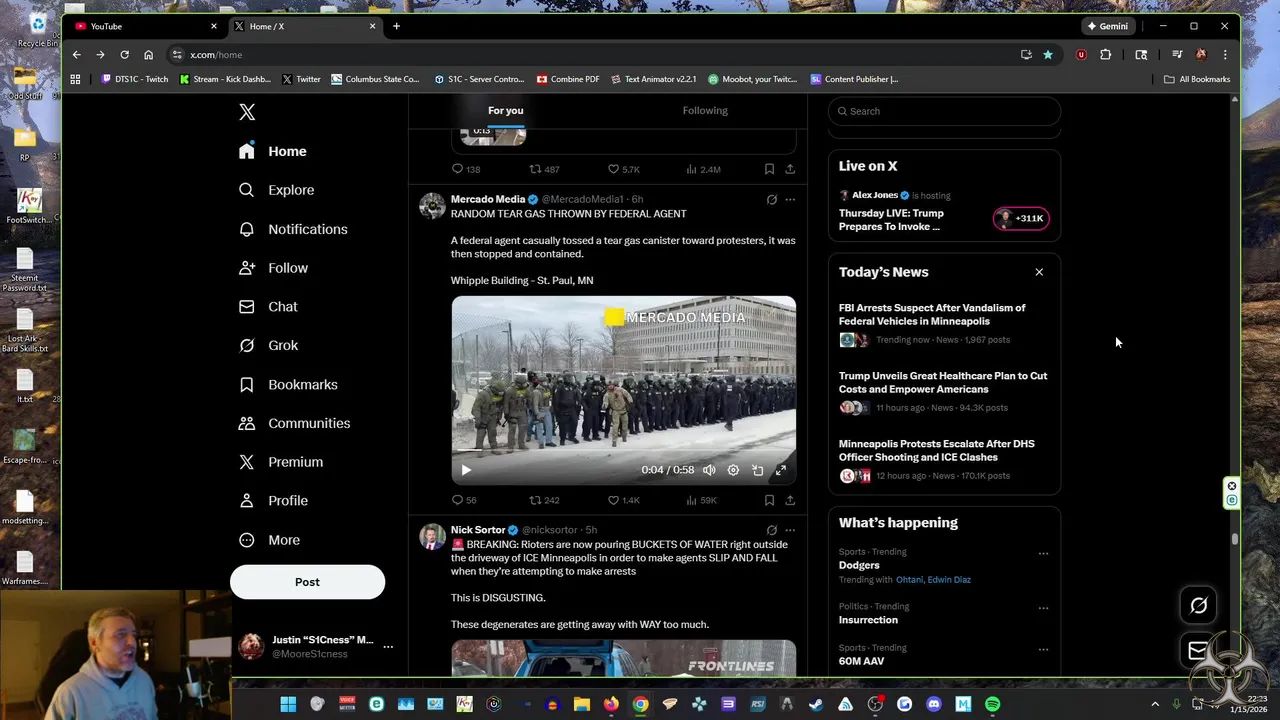The image size is (1280, 720).
Task: Expand the video to fullscreen
Action: click(781, 470)
